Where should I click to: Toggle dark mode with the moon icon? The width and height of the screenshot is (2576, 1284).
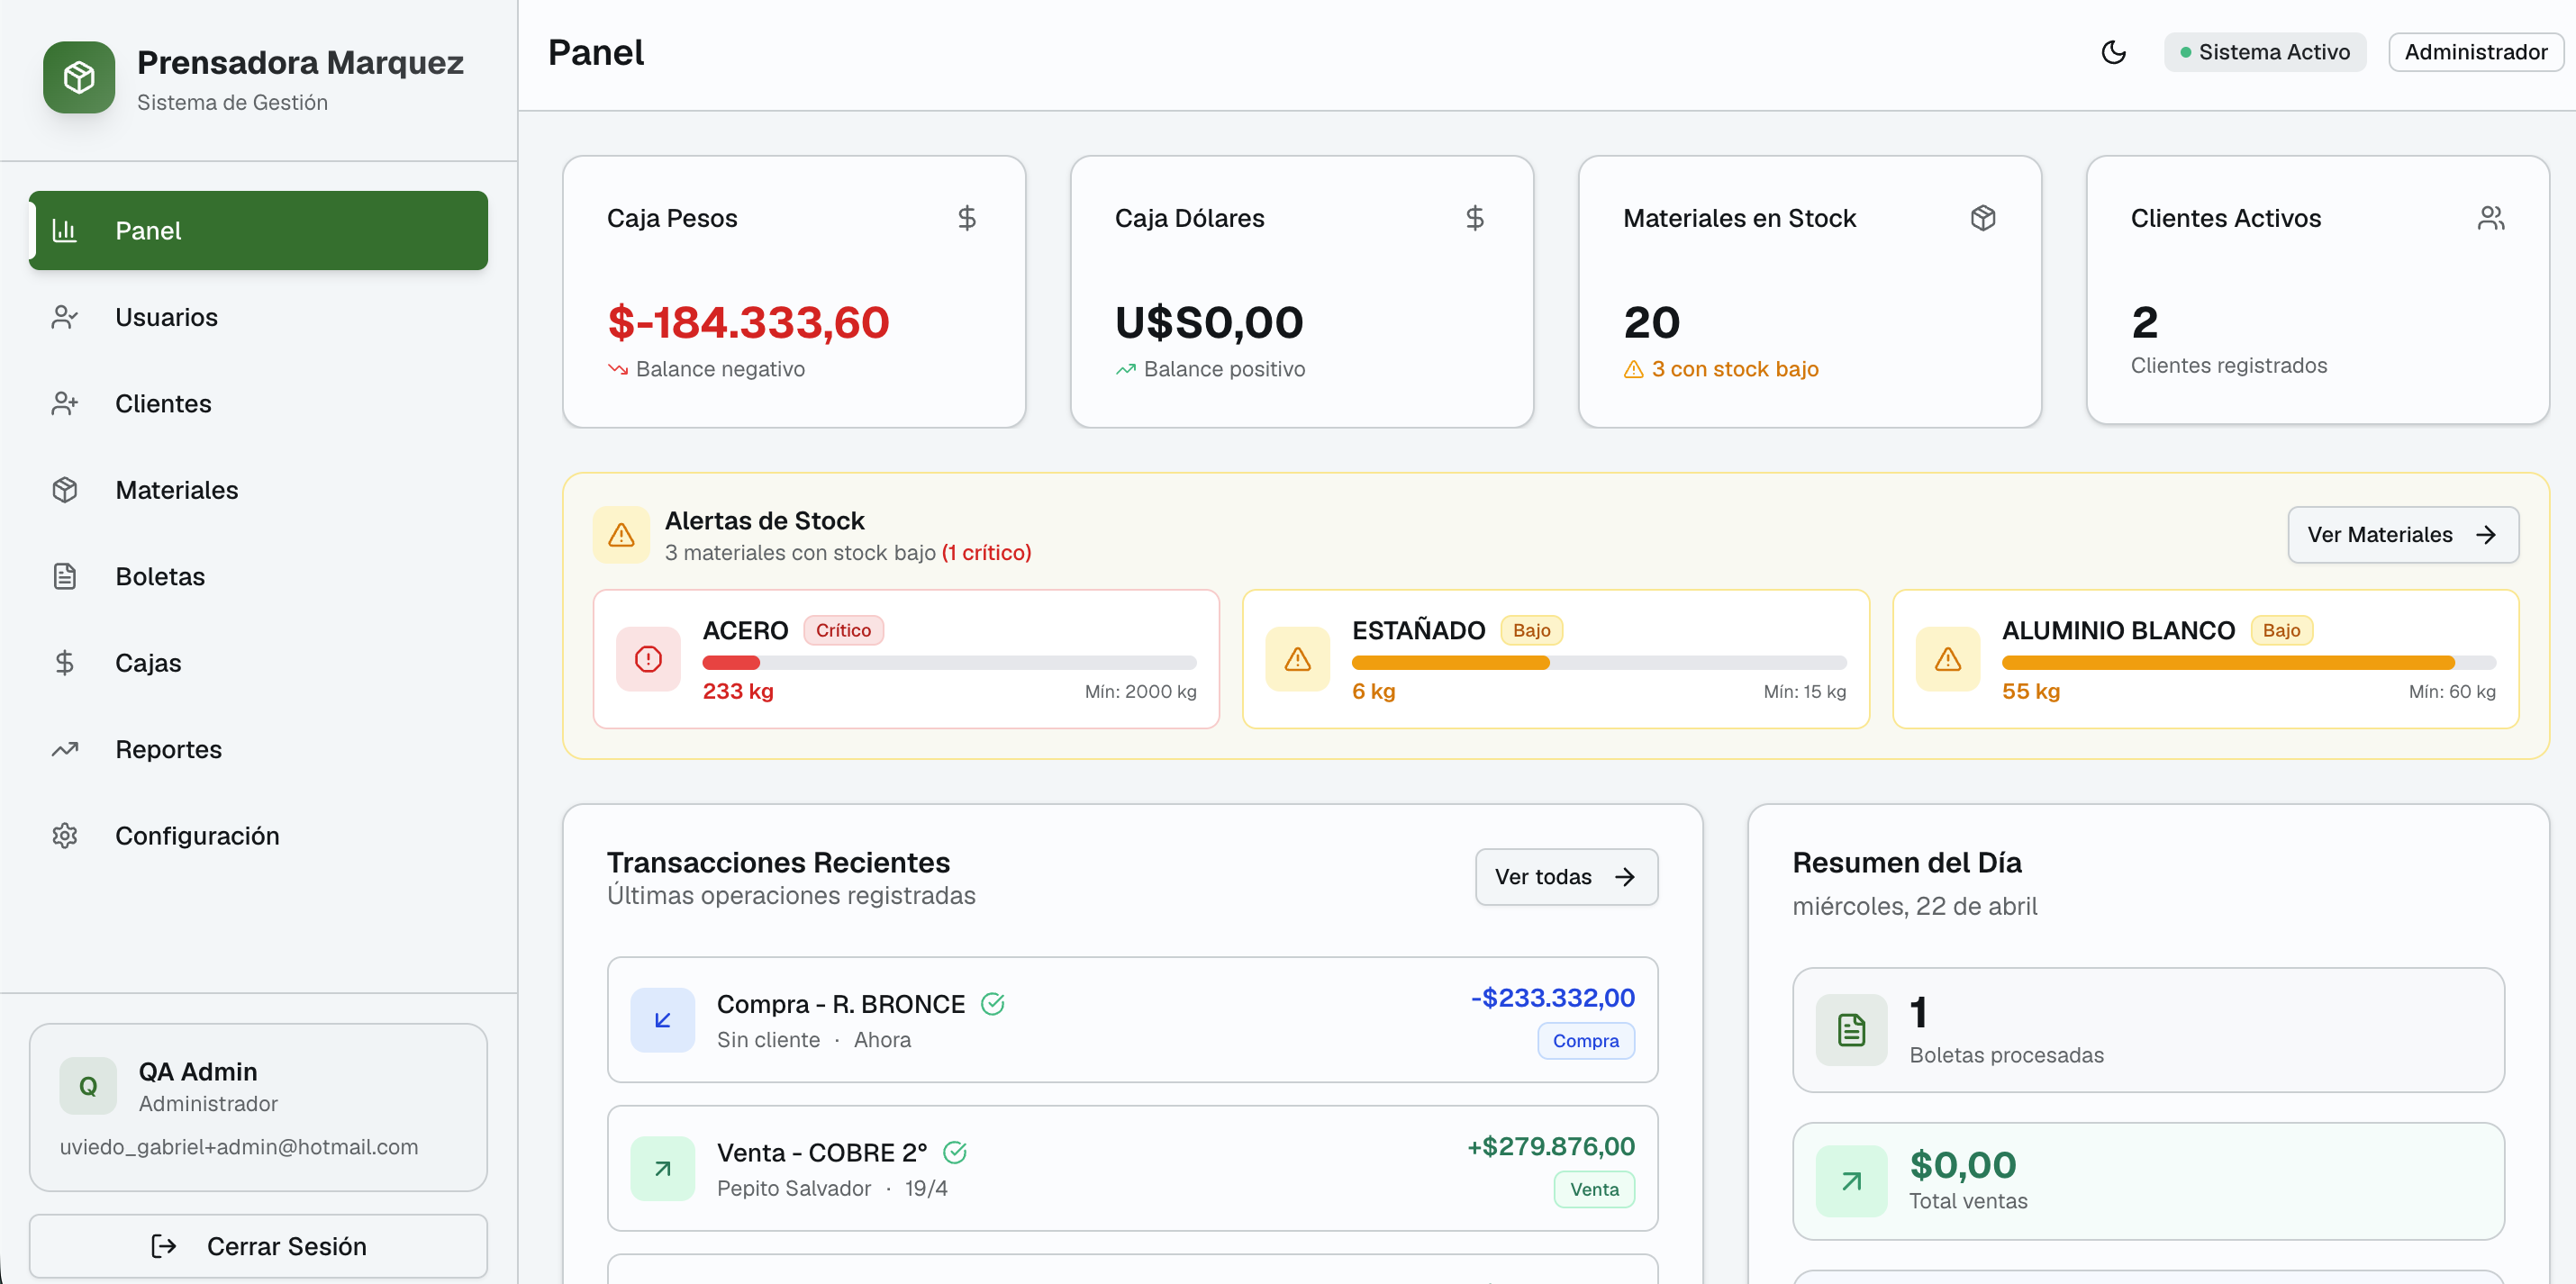point(2113,52)
